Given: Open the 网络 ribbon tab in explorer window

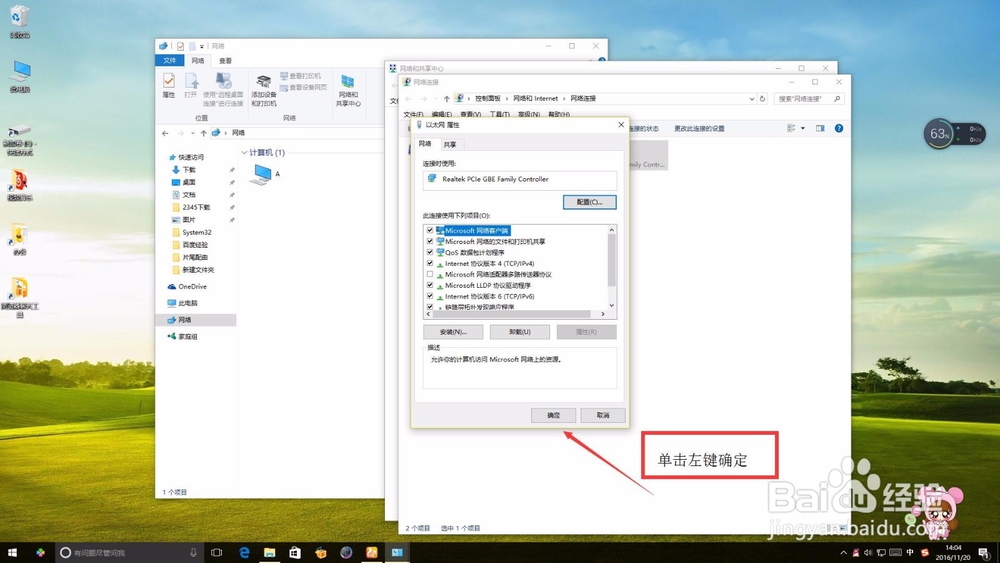Looking at the screenshot, I should [x=198, y=61].
